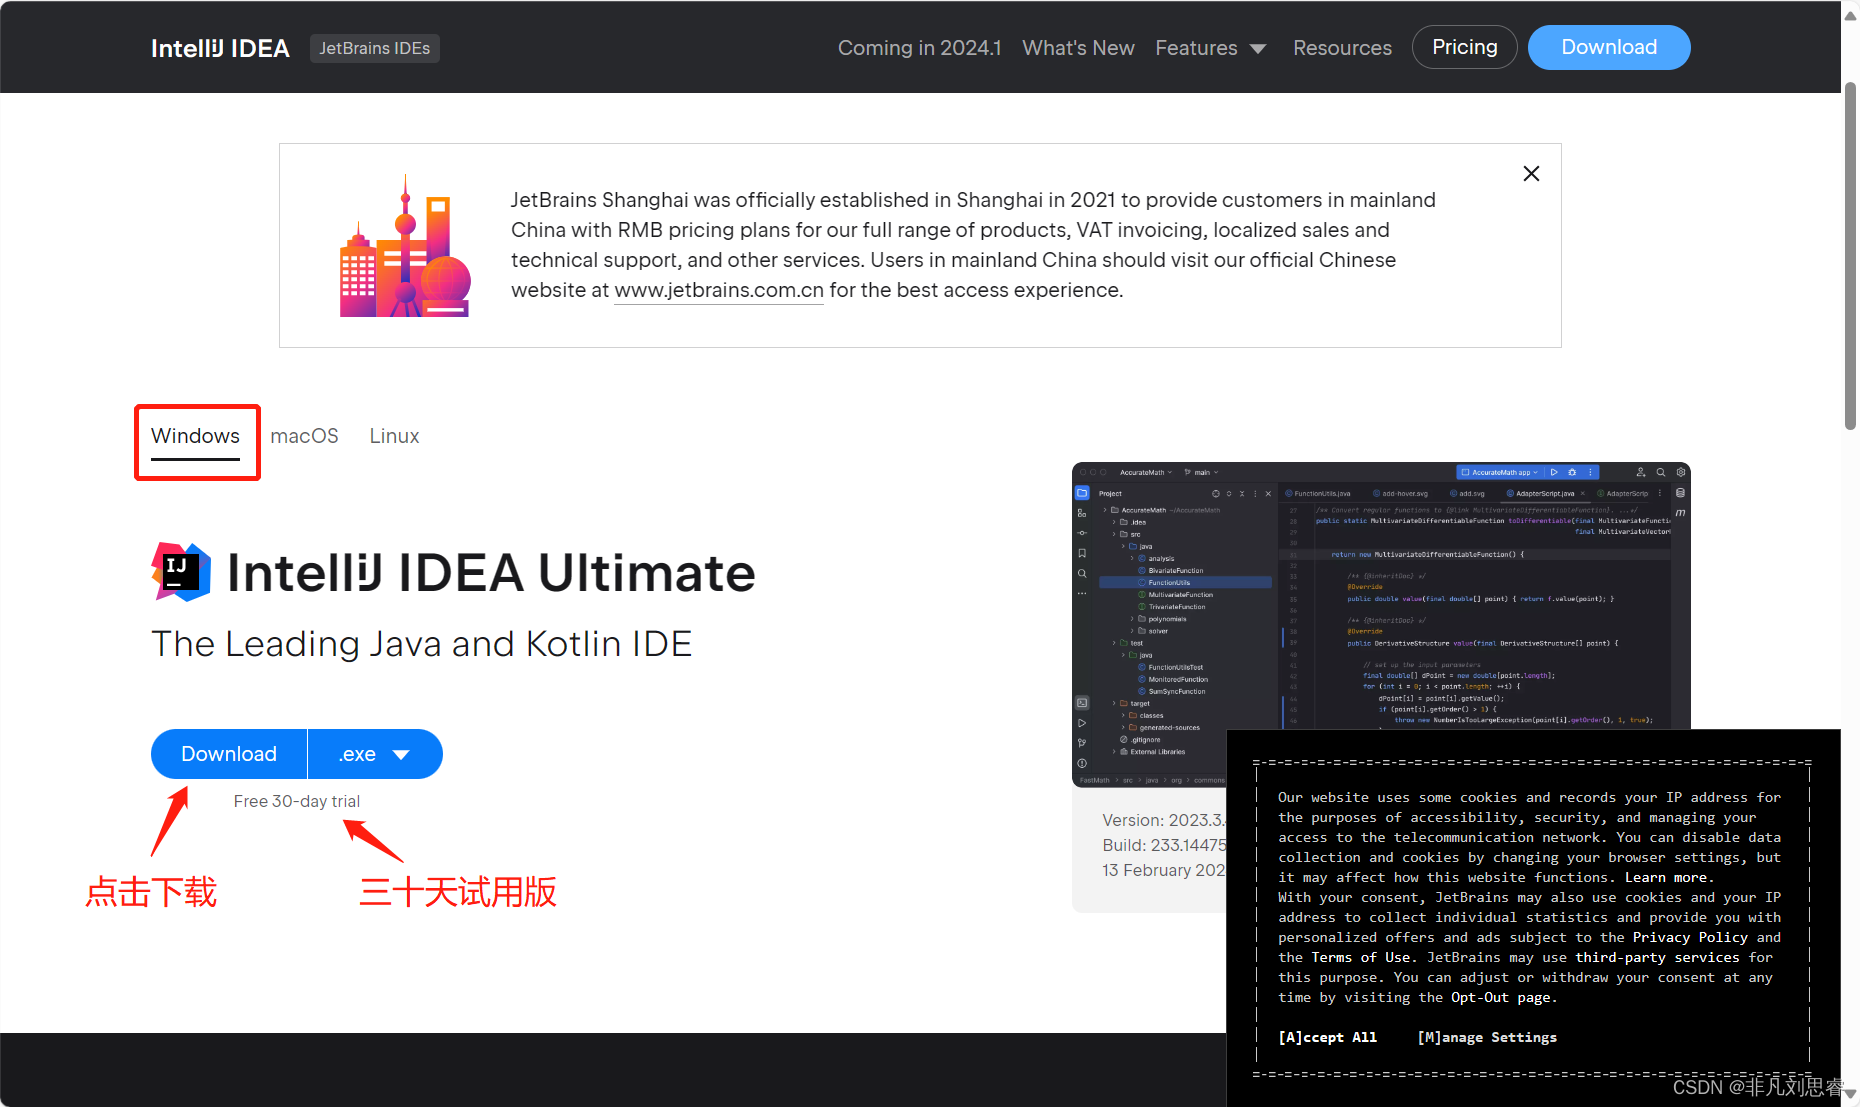
Task: Follow the www.jetbrains.com.cn link
Action: 719,290
